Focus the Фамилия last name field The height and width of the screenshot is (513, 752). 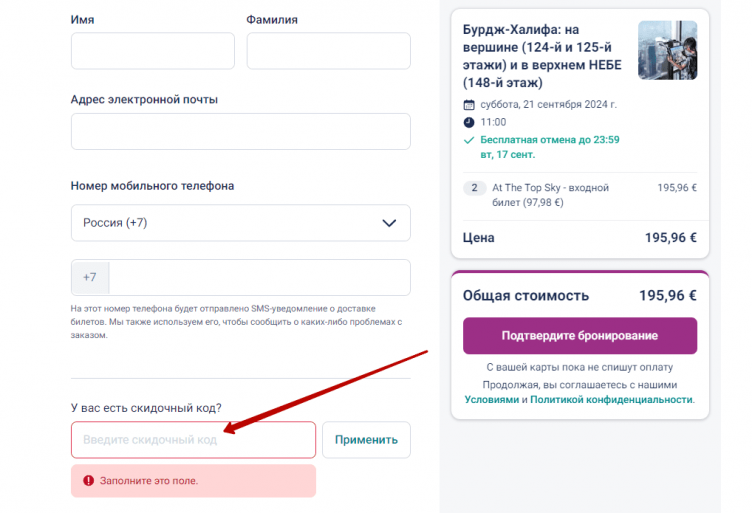click(x=328, y=51)
